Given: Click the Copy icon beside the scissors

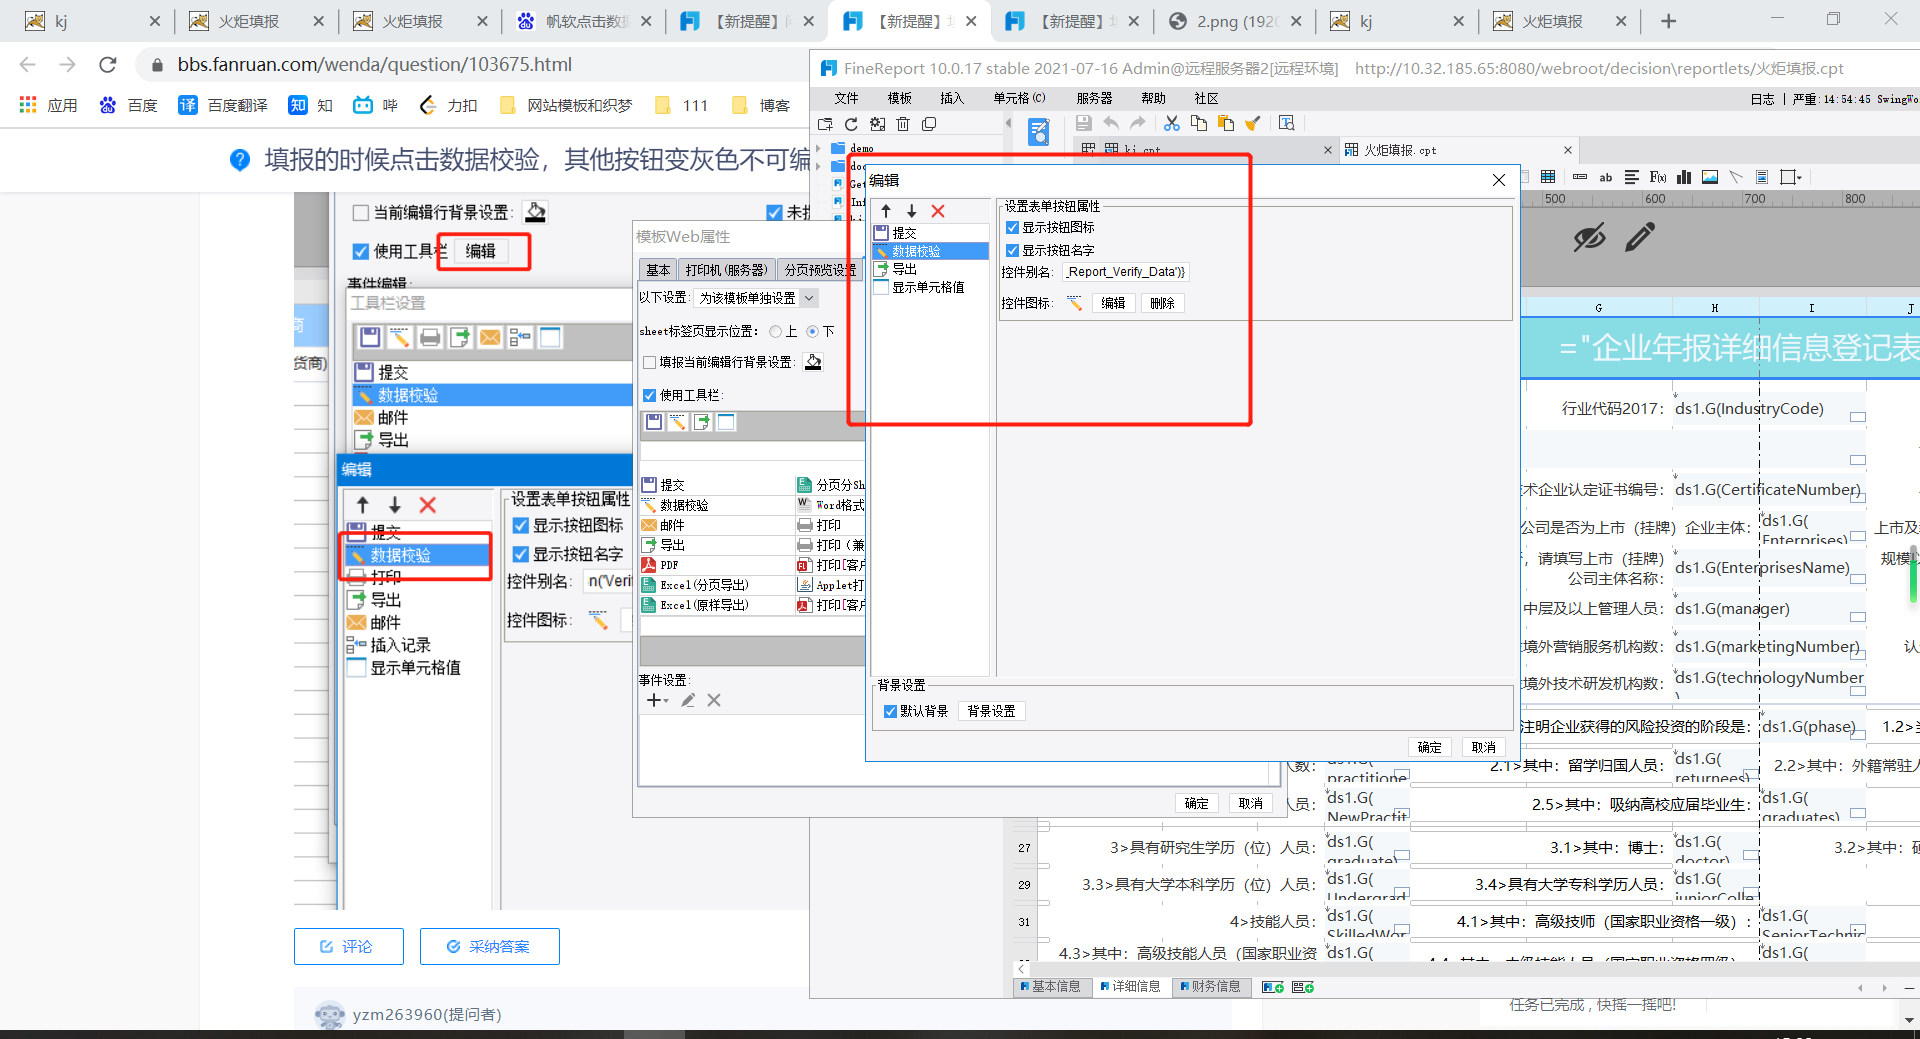Looking at the screenshot, I should point(1198,123).
